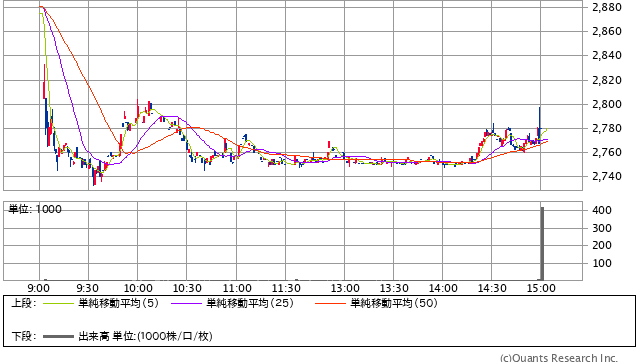The image size is (638, 362).
Task: Click the 14:00 time axis label
Action: pyautogui.click(x=443, y=288)
